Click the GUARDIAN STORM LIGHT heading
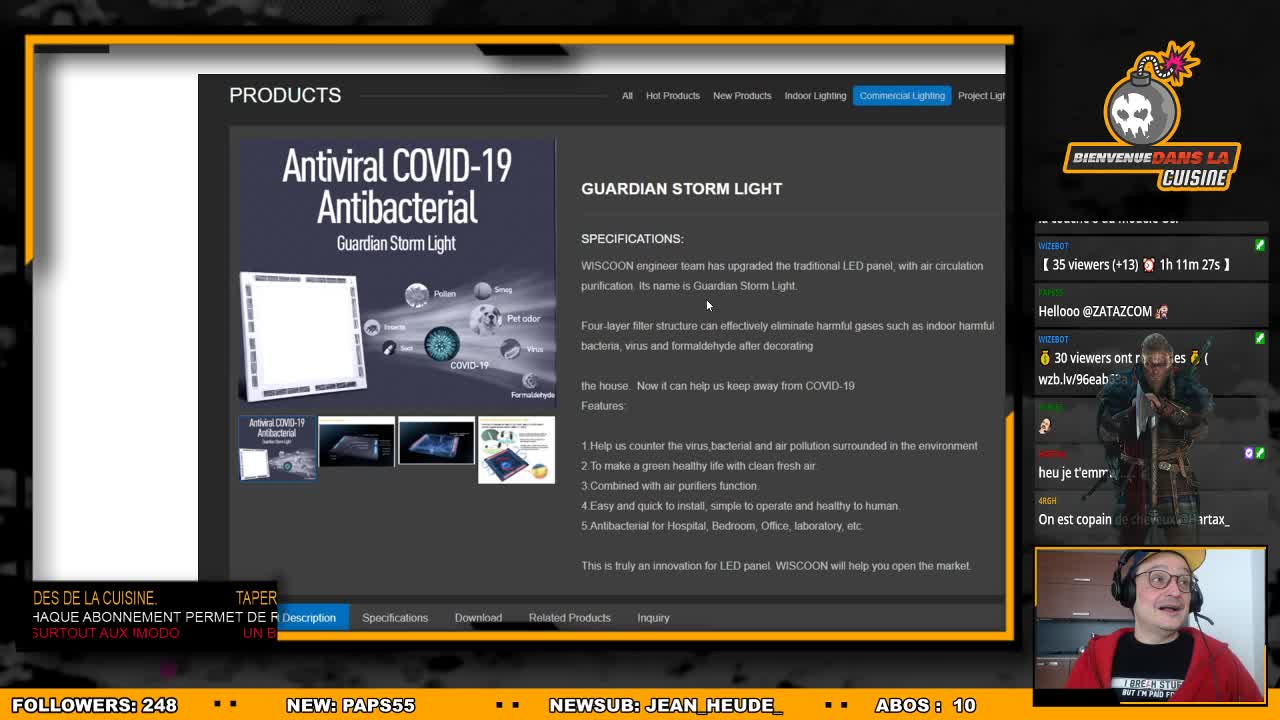 (681, 188)
